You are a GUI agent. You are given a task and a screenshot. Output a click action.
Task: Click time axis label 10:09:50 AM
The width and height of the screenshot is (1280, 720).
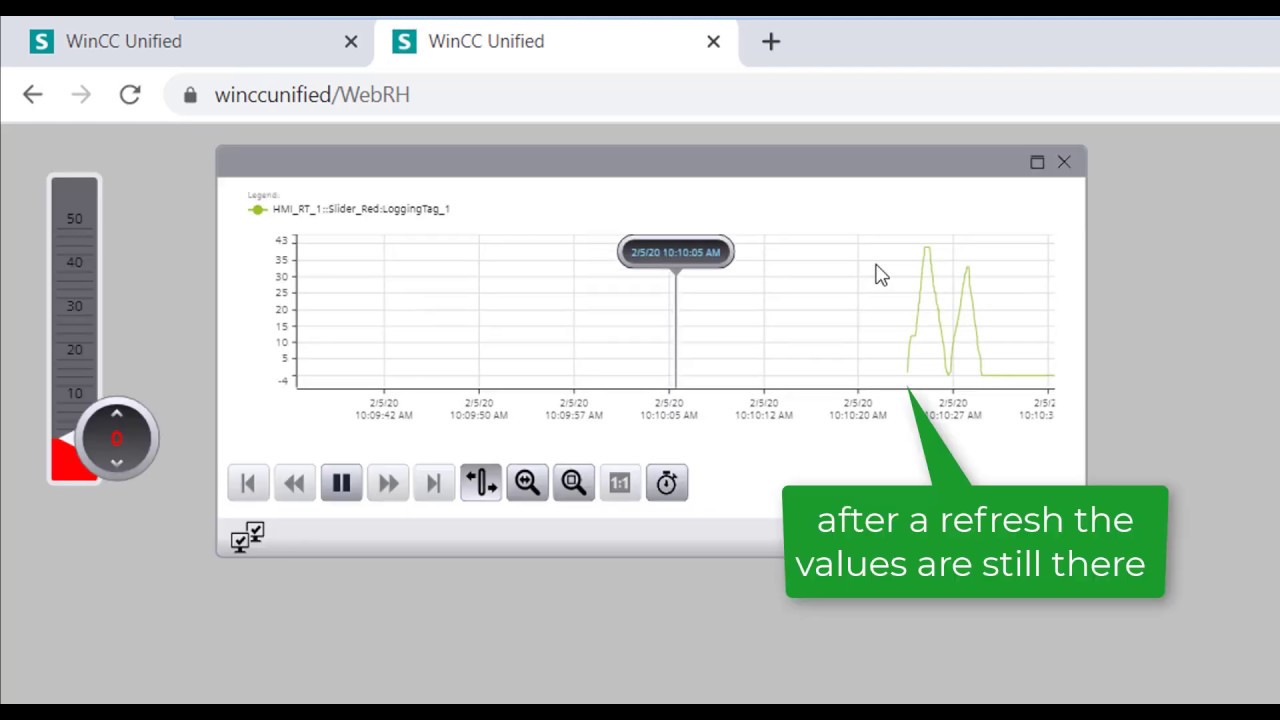[x=479, y=409]
